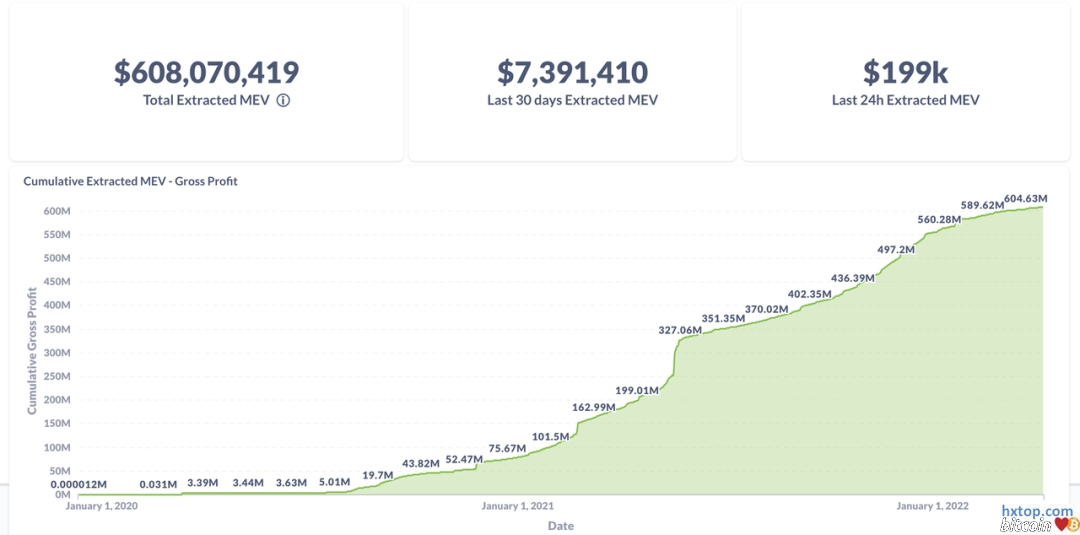Select the Last 30 days Extracted MEV card
This screenshot has height=535, width=1080.
coord(572,82)
